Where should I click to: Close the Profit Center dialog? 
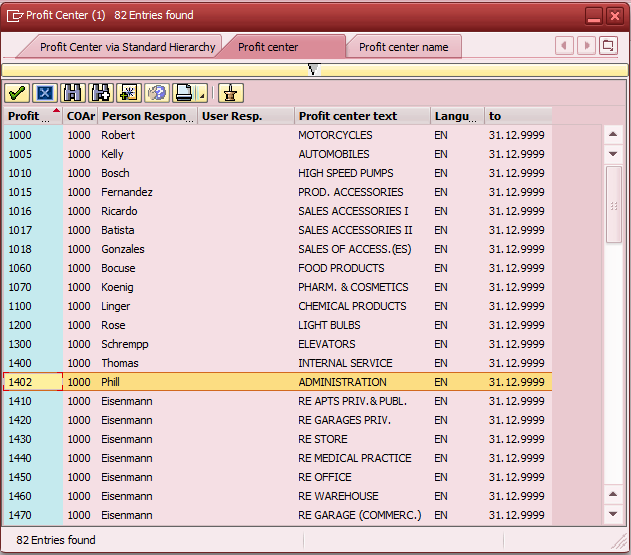(x=615, y=16)
